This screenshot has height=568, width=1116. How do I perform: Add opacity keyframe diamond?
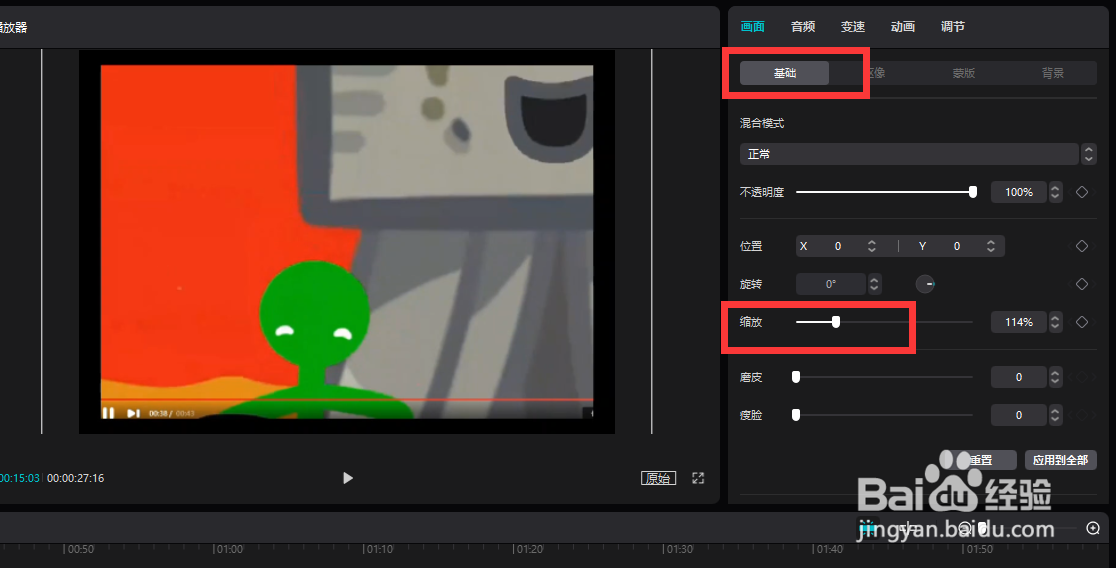click(1082, 192)
